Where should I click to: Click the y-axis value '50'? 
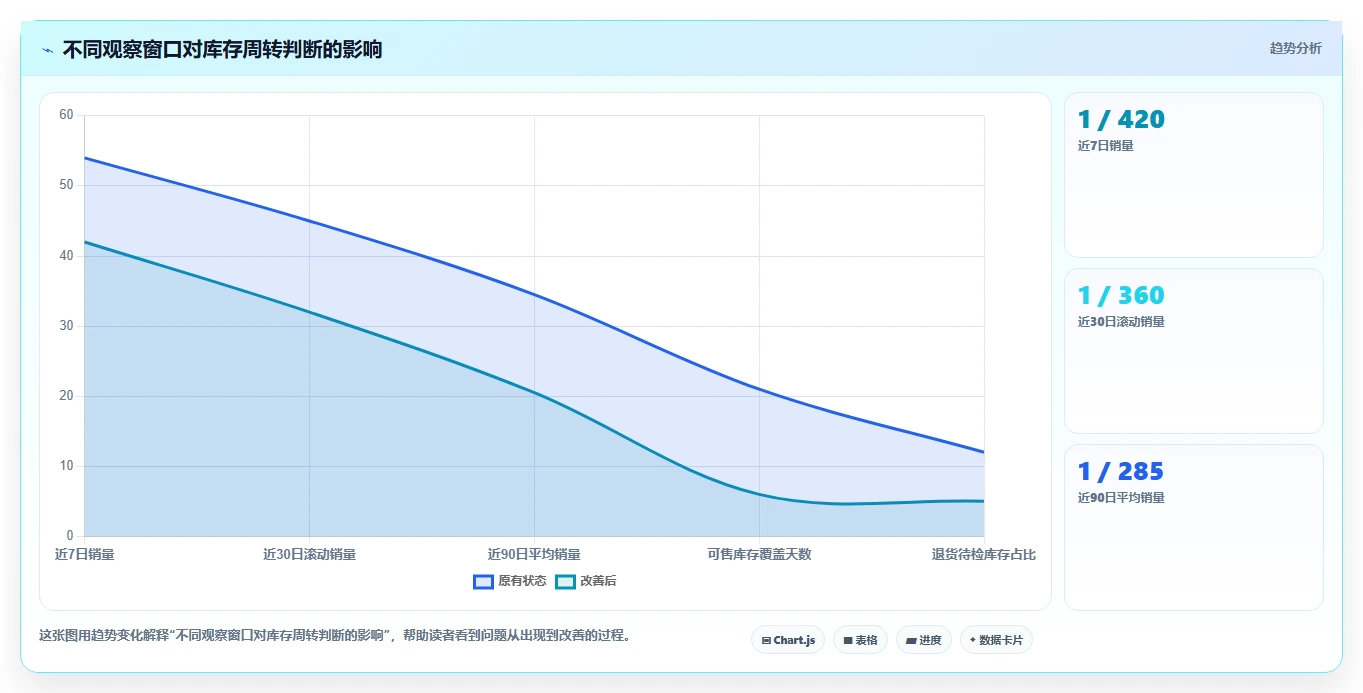pyautogui.click(x=67, y=185)
